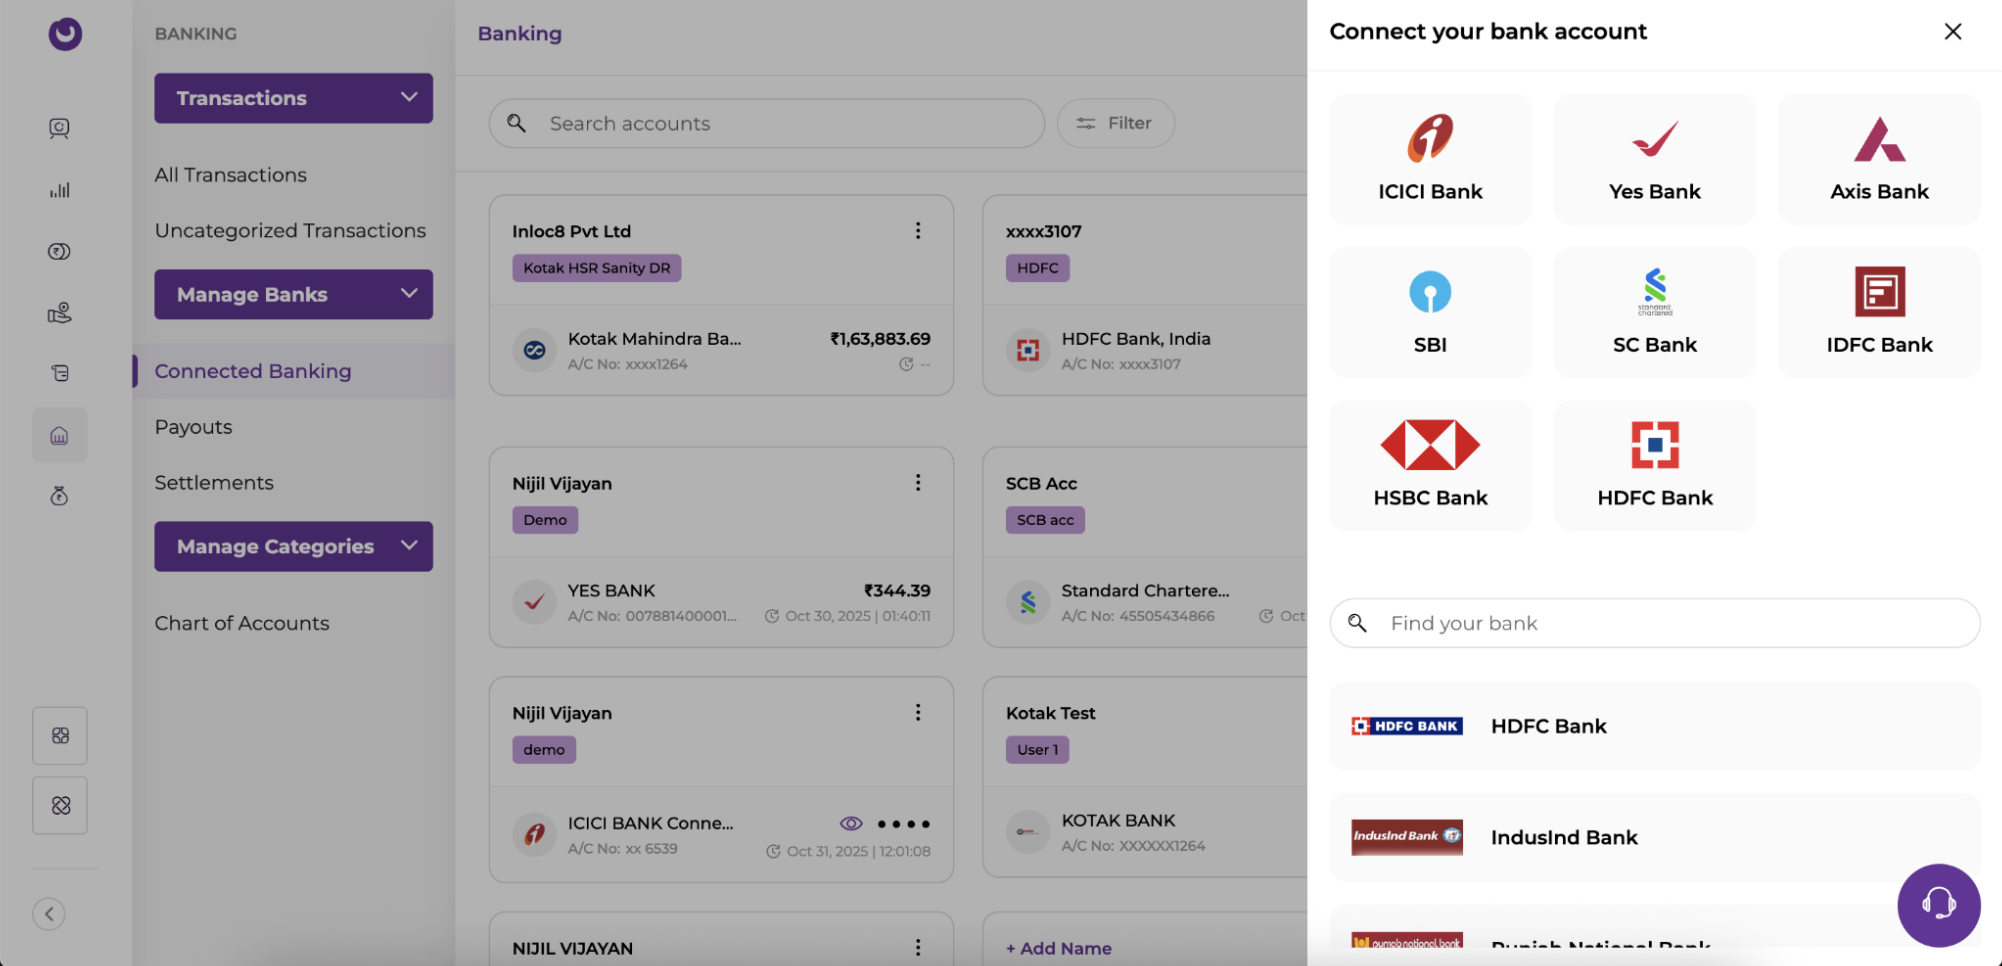Viewport: 2002px width, 966px height.
Task: Open All Transactions
Action: pyautogui.click(x=230, y=175)
